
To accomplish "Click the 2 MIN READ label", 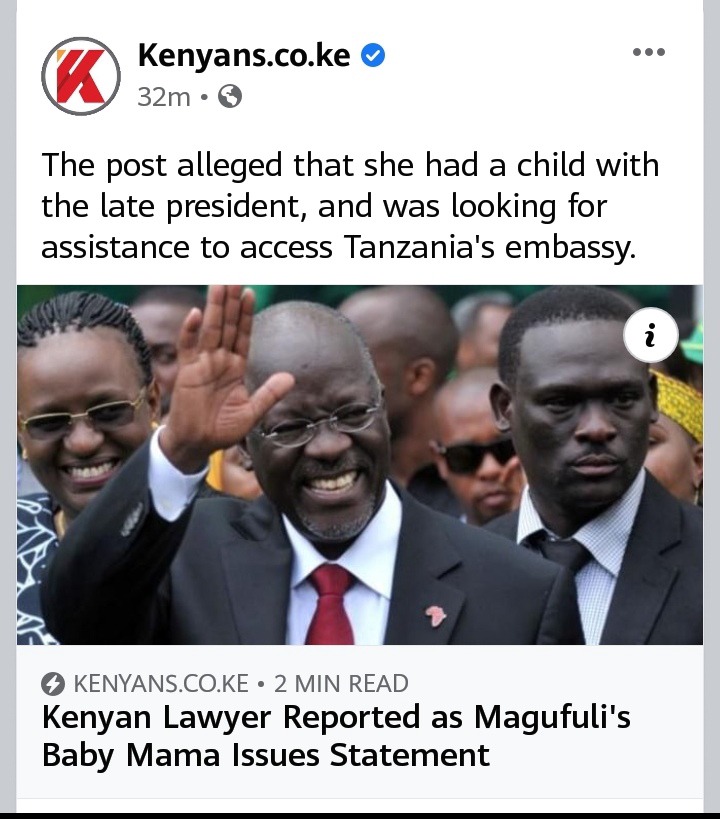I will pyautogui.click(x=341, y=684).
